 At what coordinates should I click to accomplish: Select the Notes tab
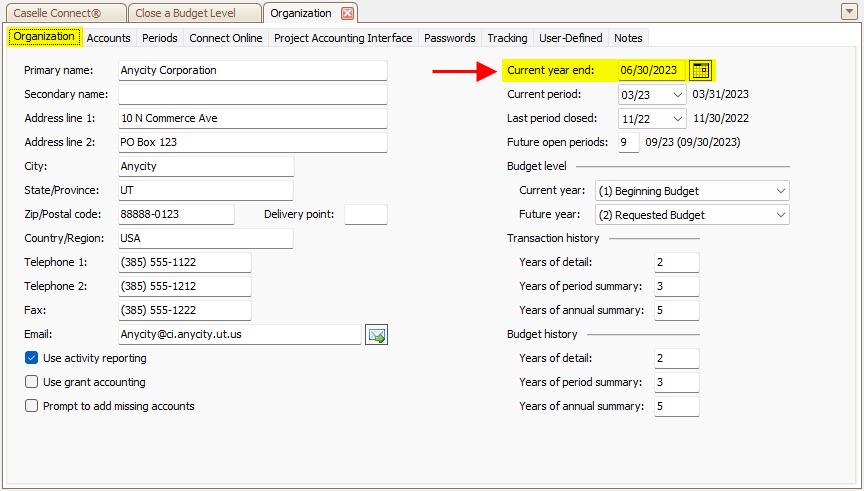coord(628,38)
